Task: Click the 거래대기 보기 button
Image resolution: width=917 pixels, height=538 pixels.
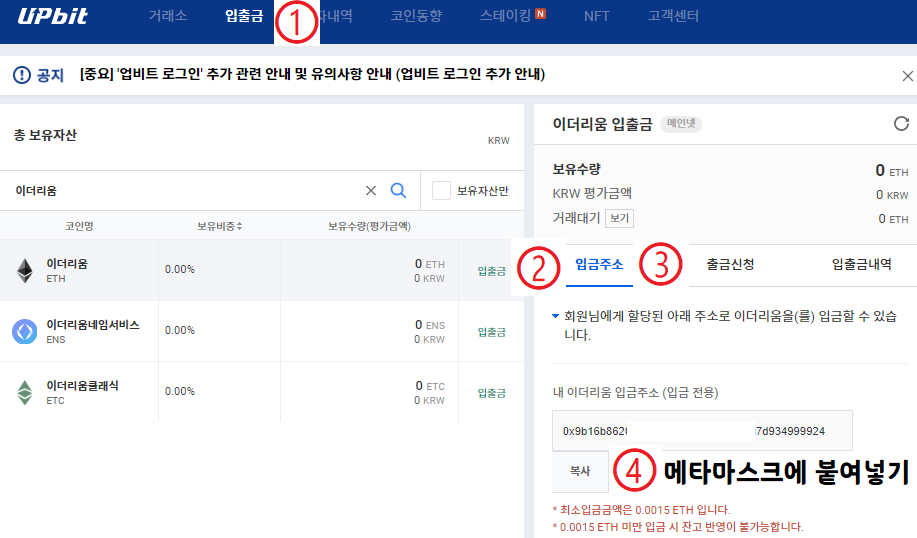Action: click(x=619, y=218)
